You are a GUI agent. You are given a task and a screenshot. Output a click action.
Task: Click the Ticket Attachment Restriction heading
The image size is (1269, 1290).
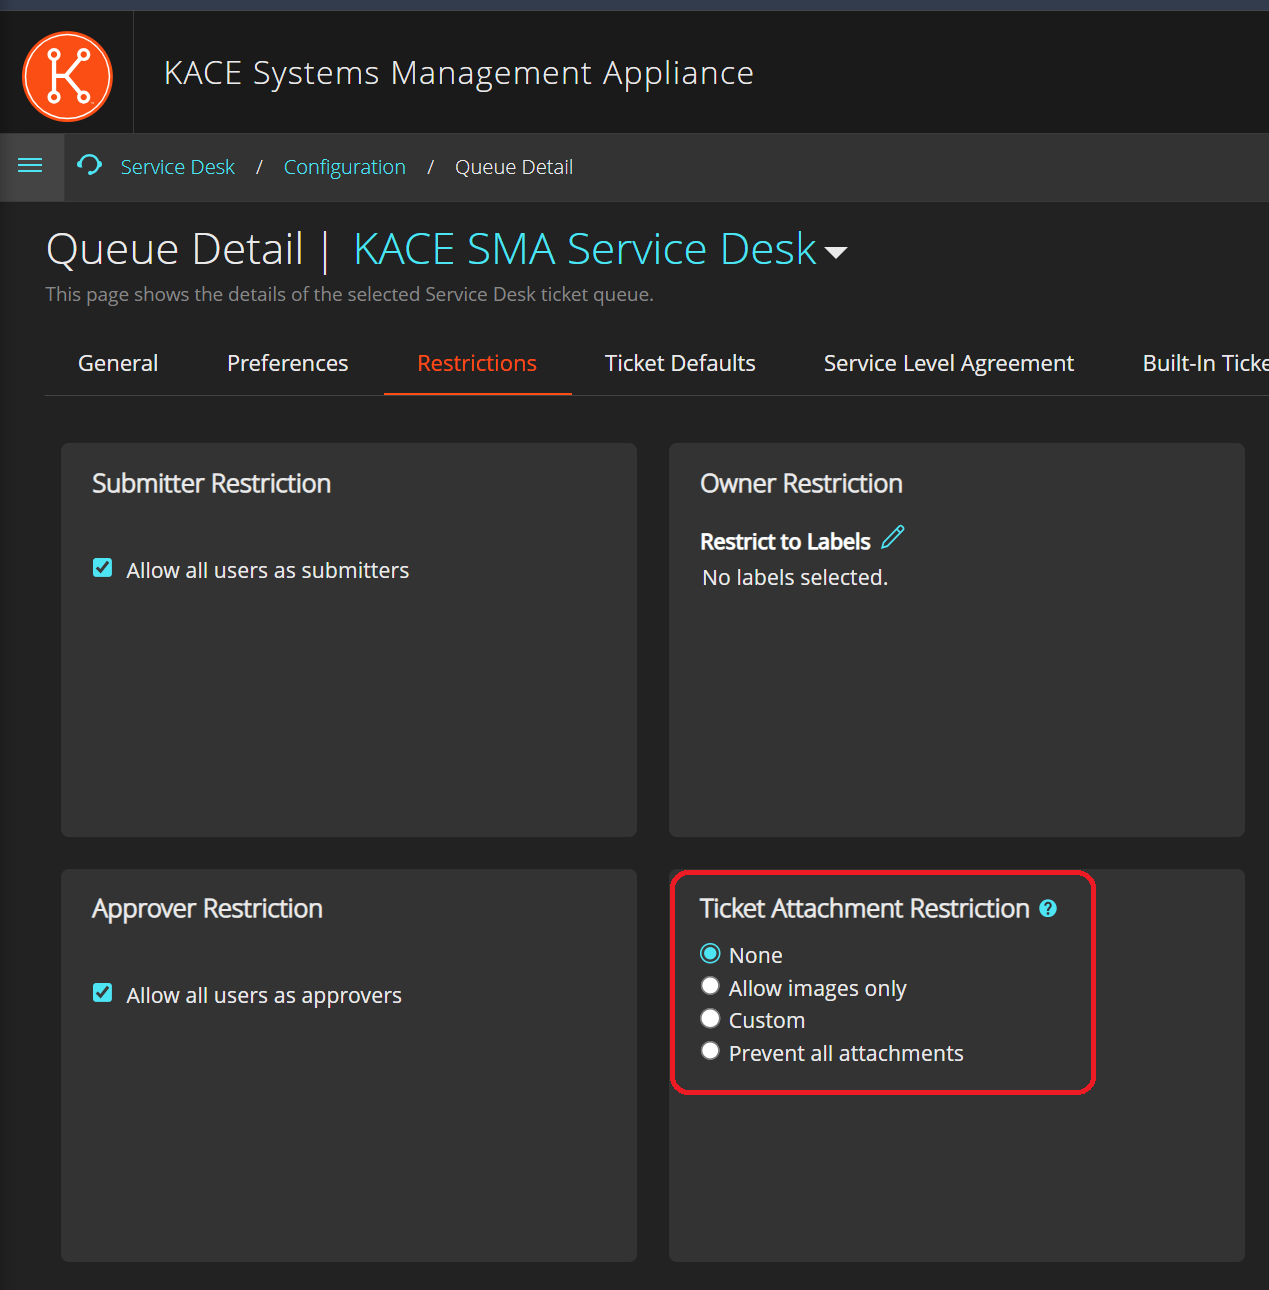point(865,908)
